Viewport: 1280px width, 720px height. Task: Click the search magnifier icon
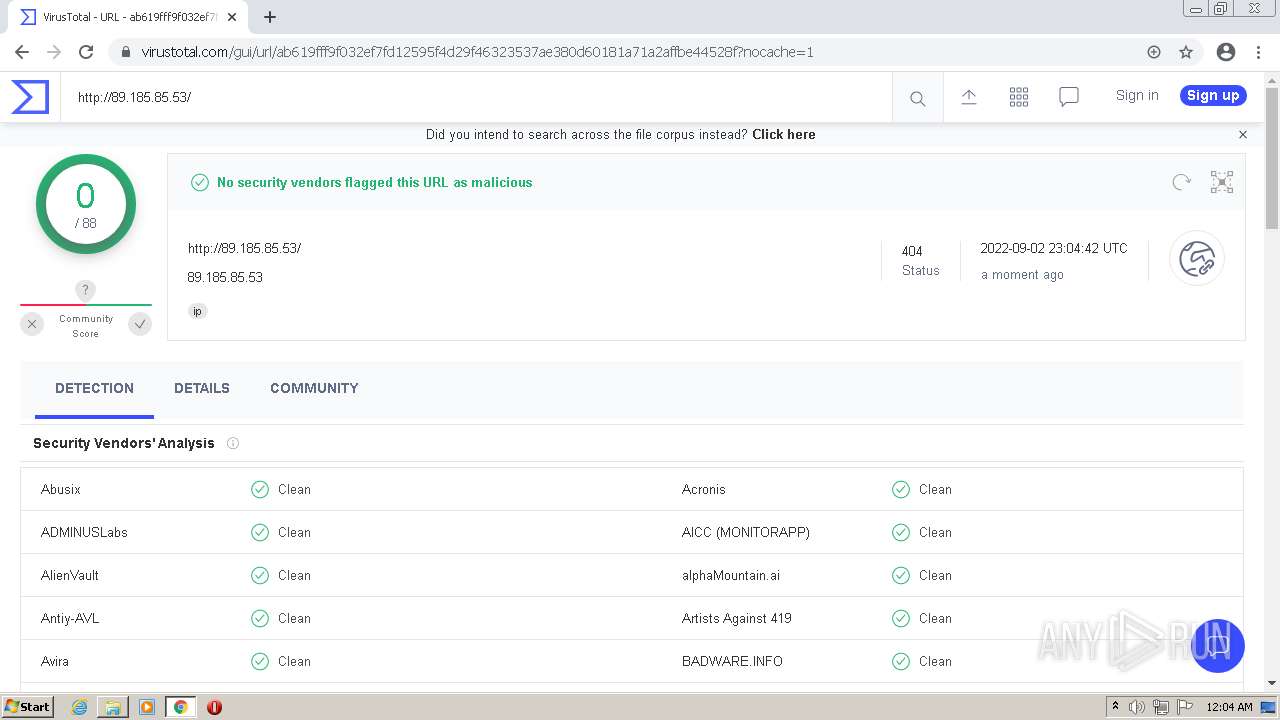coord(917,98)
